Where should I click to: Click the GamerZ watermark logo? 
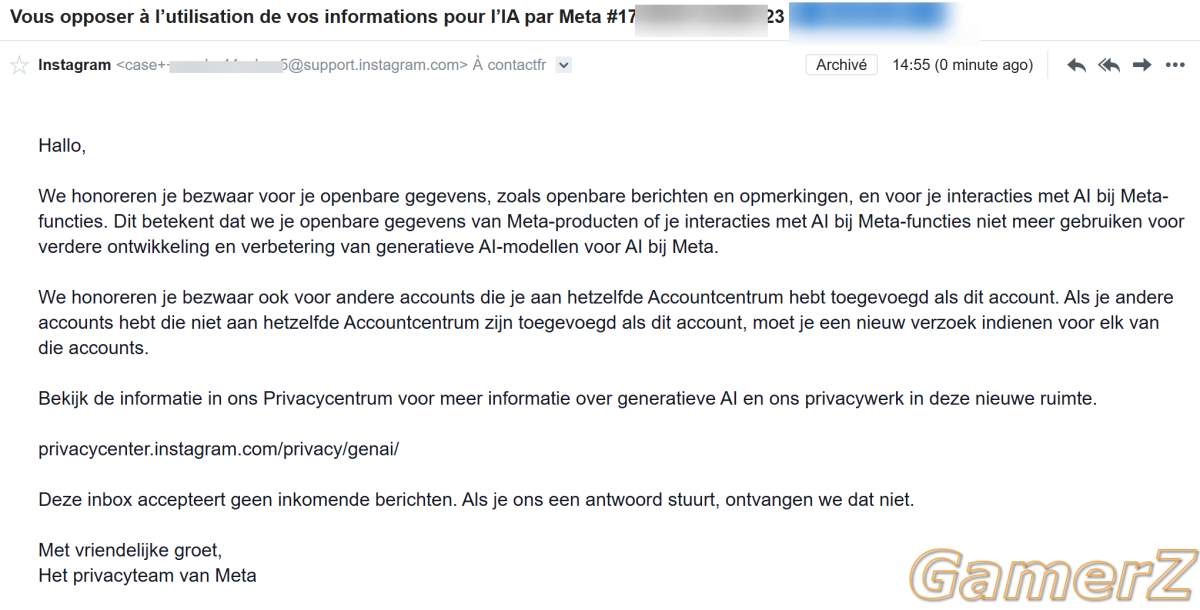[x=1053, y=576]
